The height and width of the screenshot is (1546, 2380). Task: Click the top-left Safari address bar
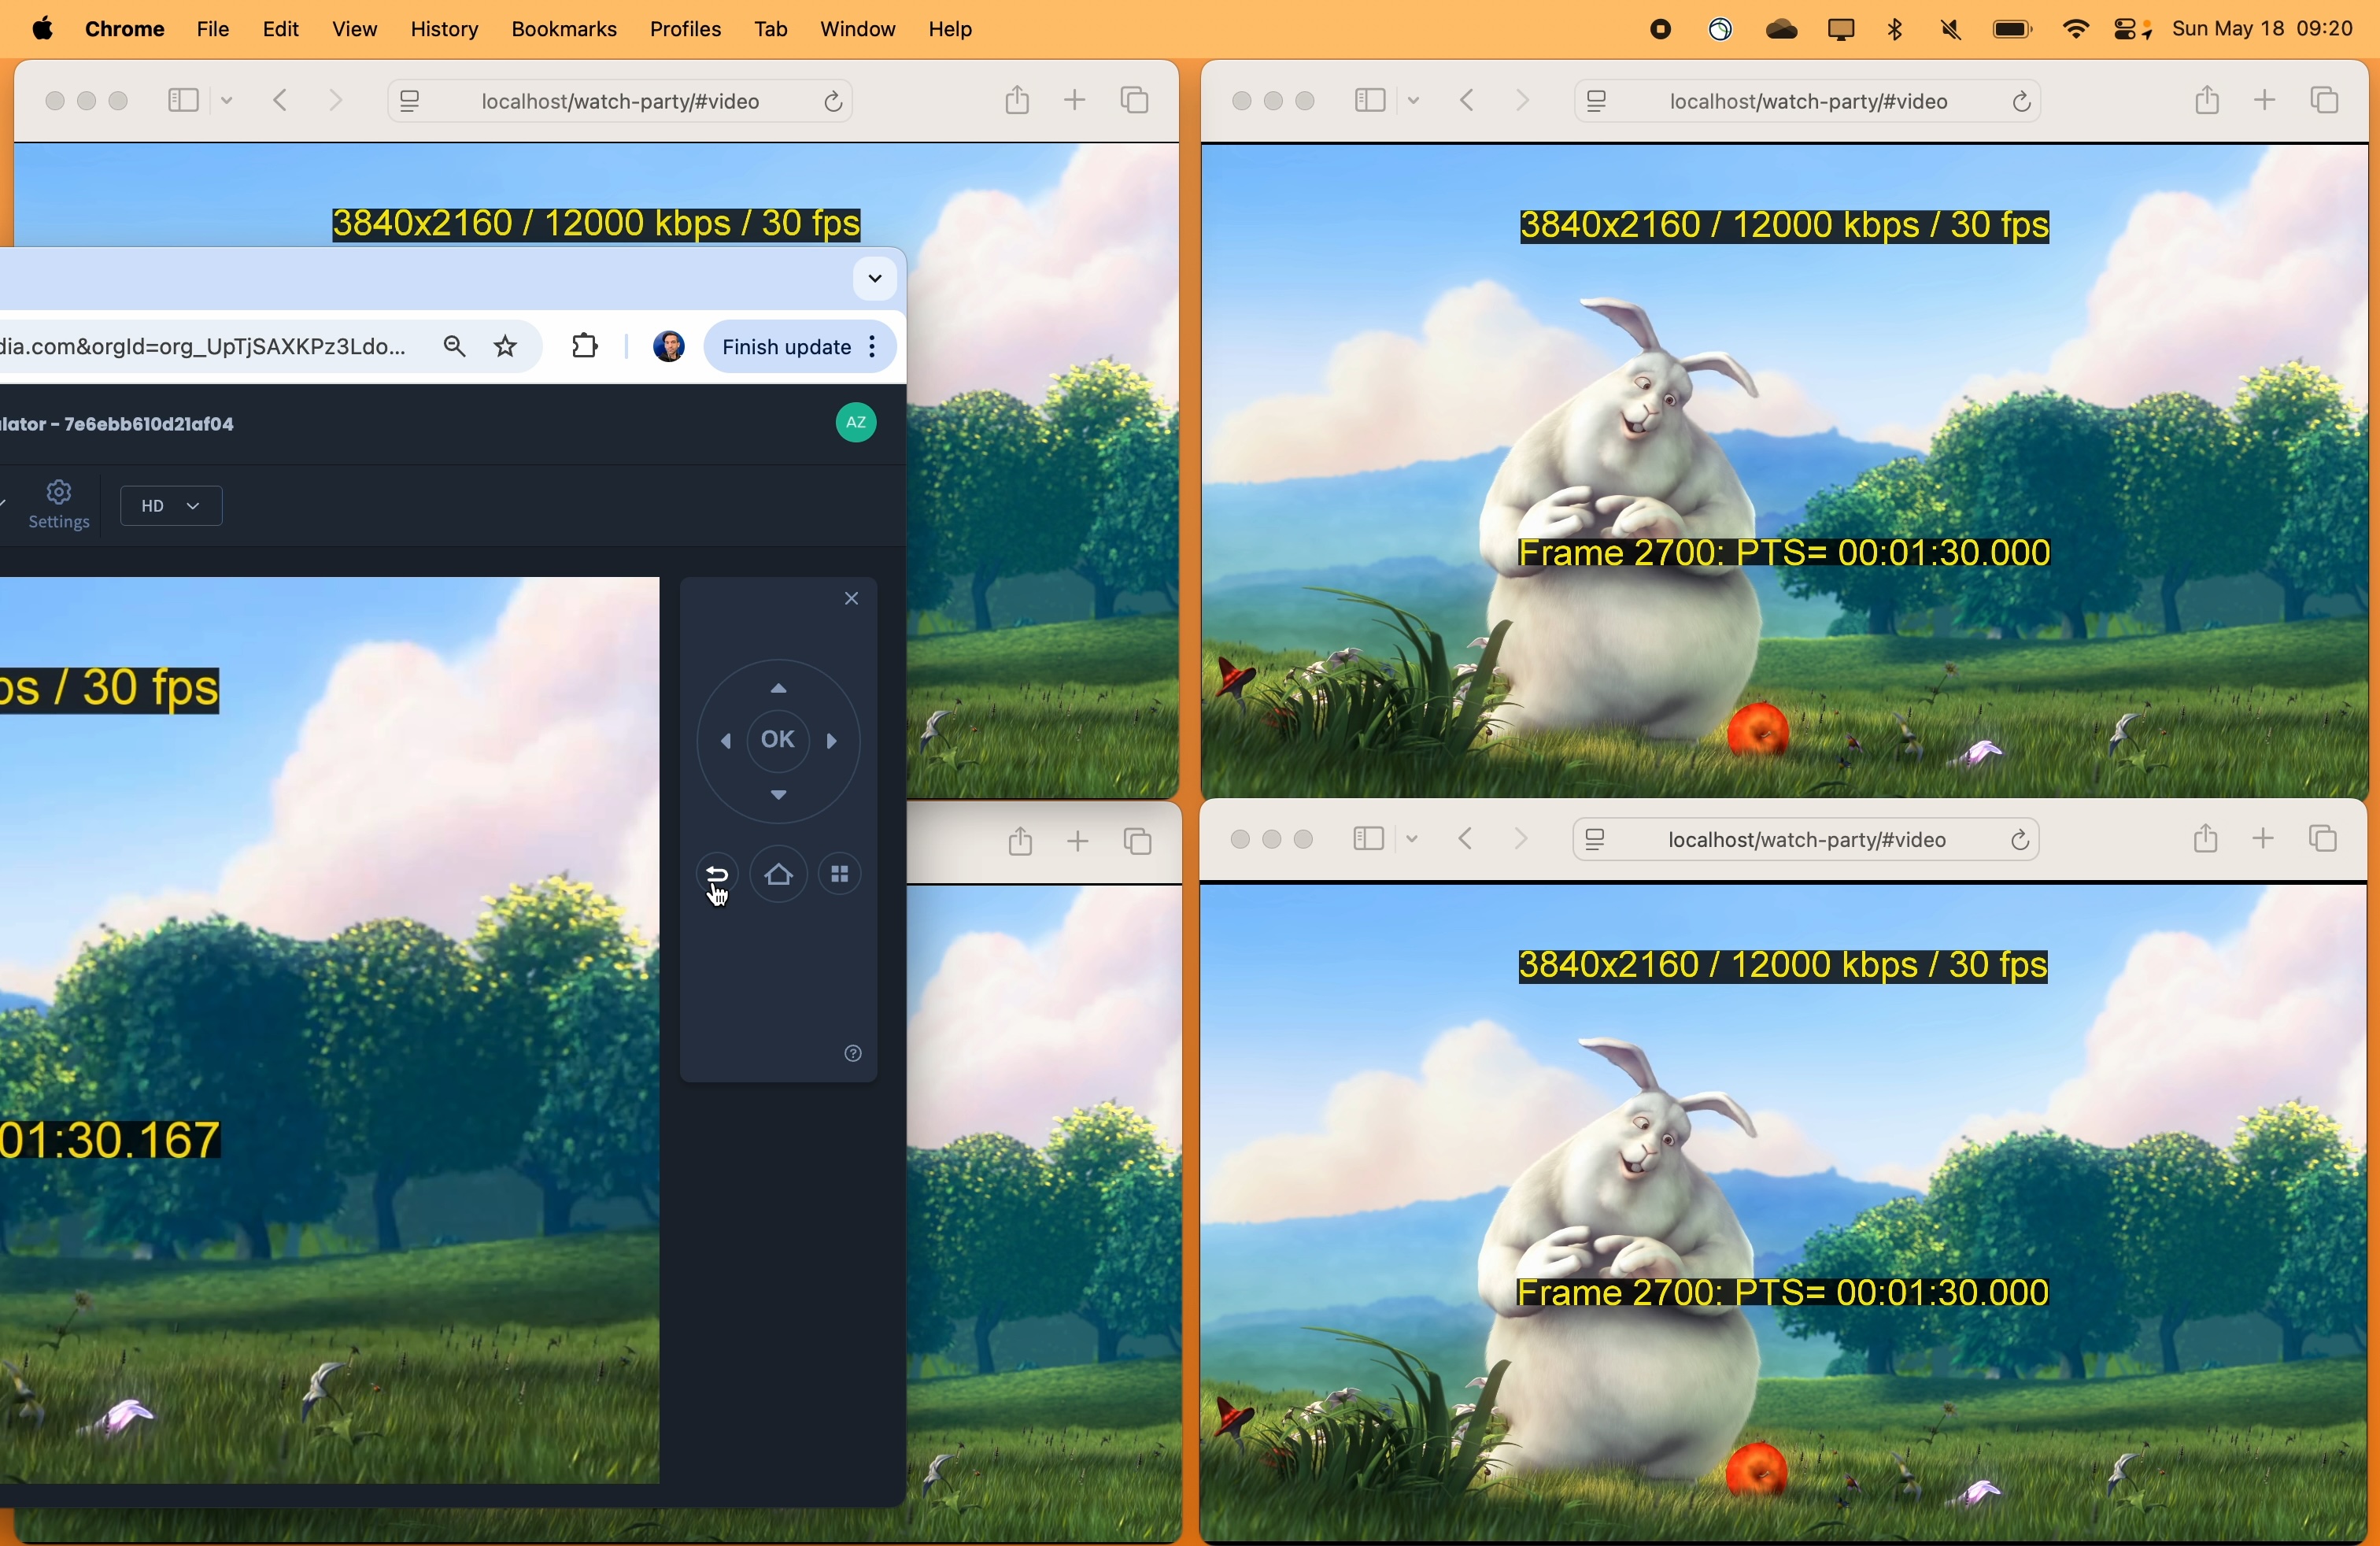pos(619,101)
